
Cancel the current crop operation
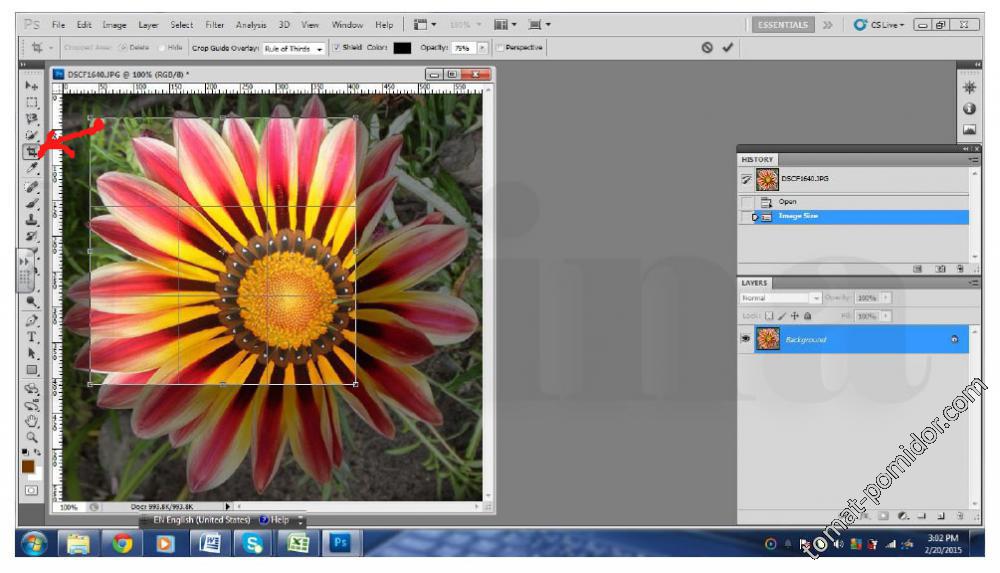coord(707,47)
